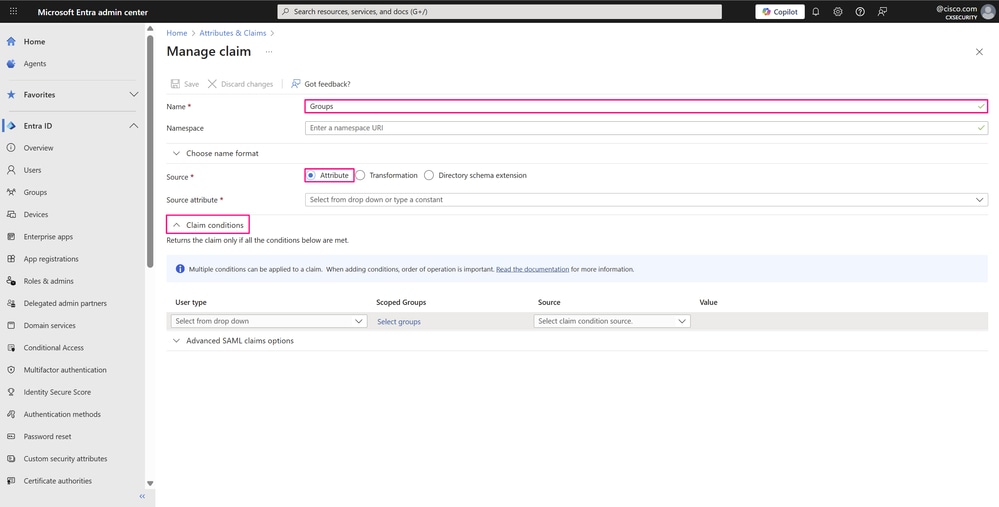The image size is (999, 507).
Task: Open the help question mark icon
Action: click(860, 11)
